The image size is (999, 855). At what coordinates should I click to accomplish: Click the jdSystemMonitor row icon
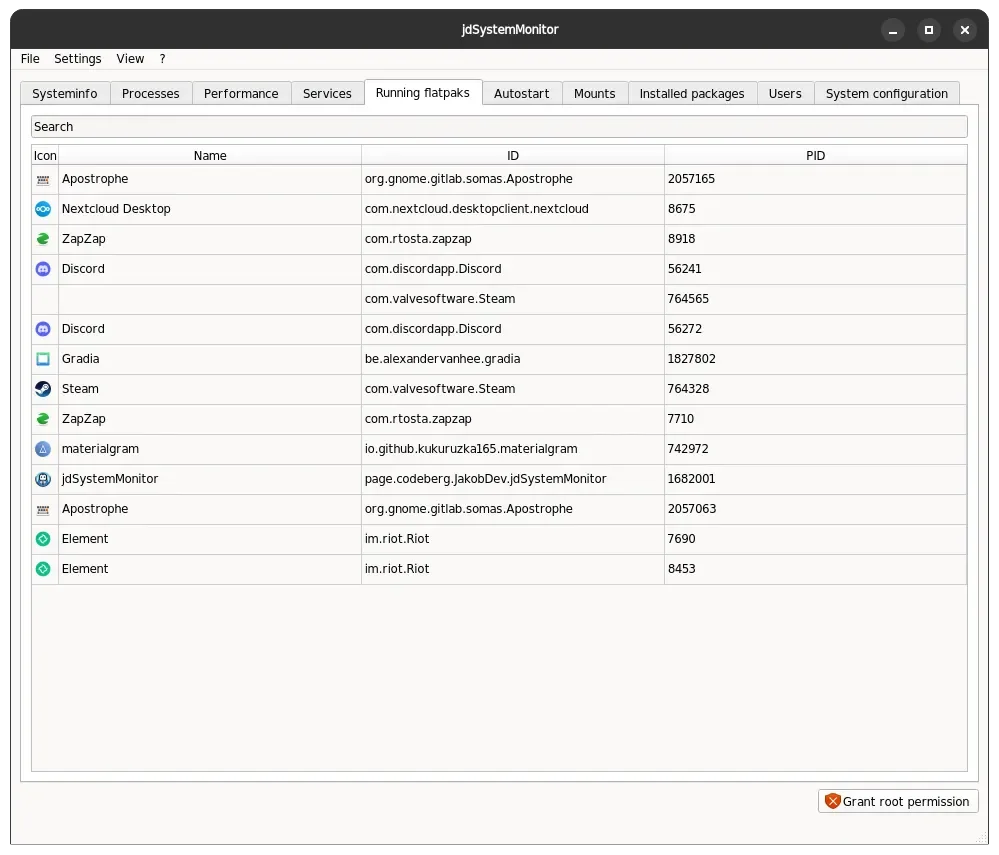click(43, 479)
